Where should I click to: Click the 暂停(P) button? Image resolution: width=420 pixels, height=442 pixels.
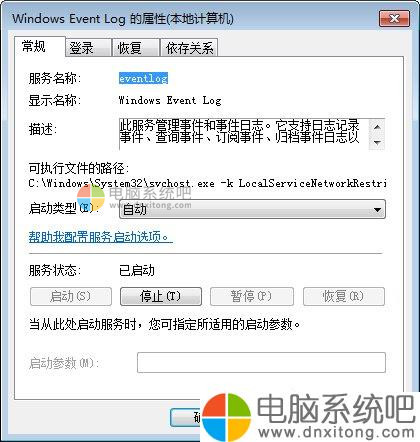click(x=252, y=296)
